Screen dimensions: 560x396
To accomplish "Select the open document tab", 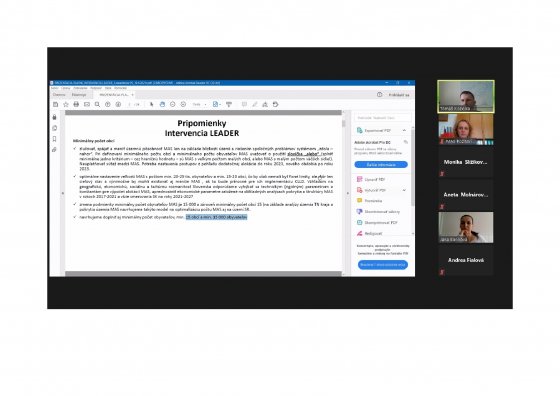I will pos(114,95).
